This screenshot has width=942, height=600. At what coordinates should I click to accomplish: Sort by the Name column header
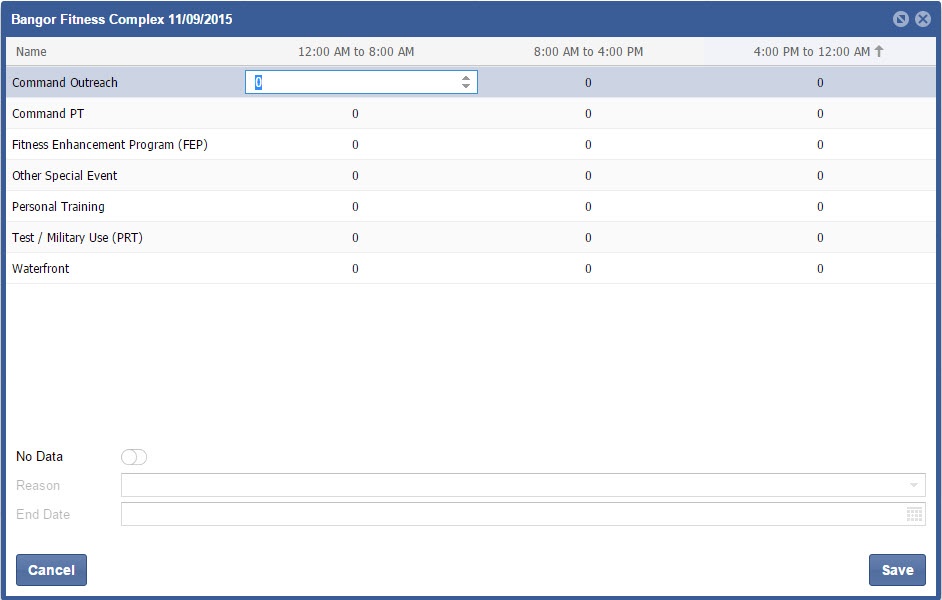click(x=30, y=52)
